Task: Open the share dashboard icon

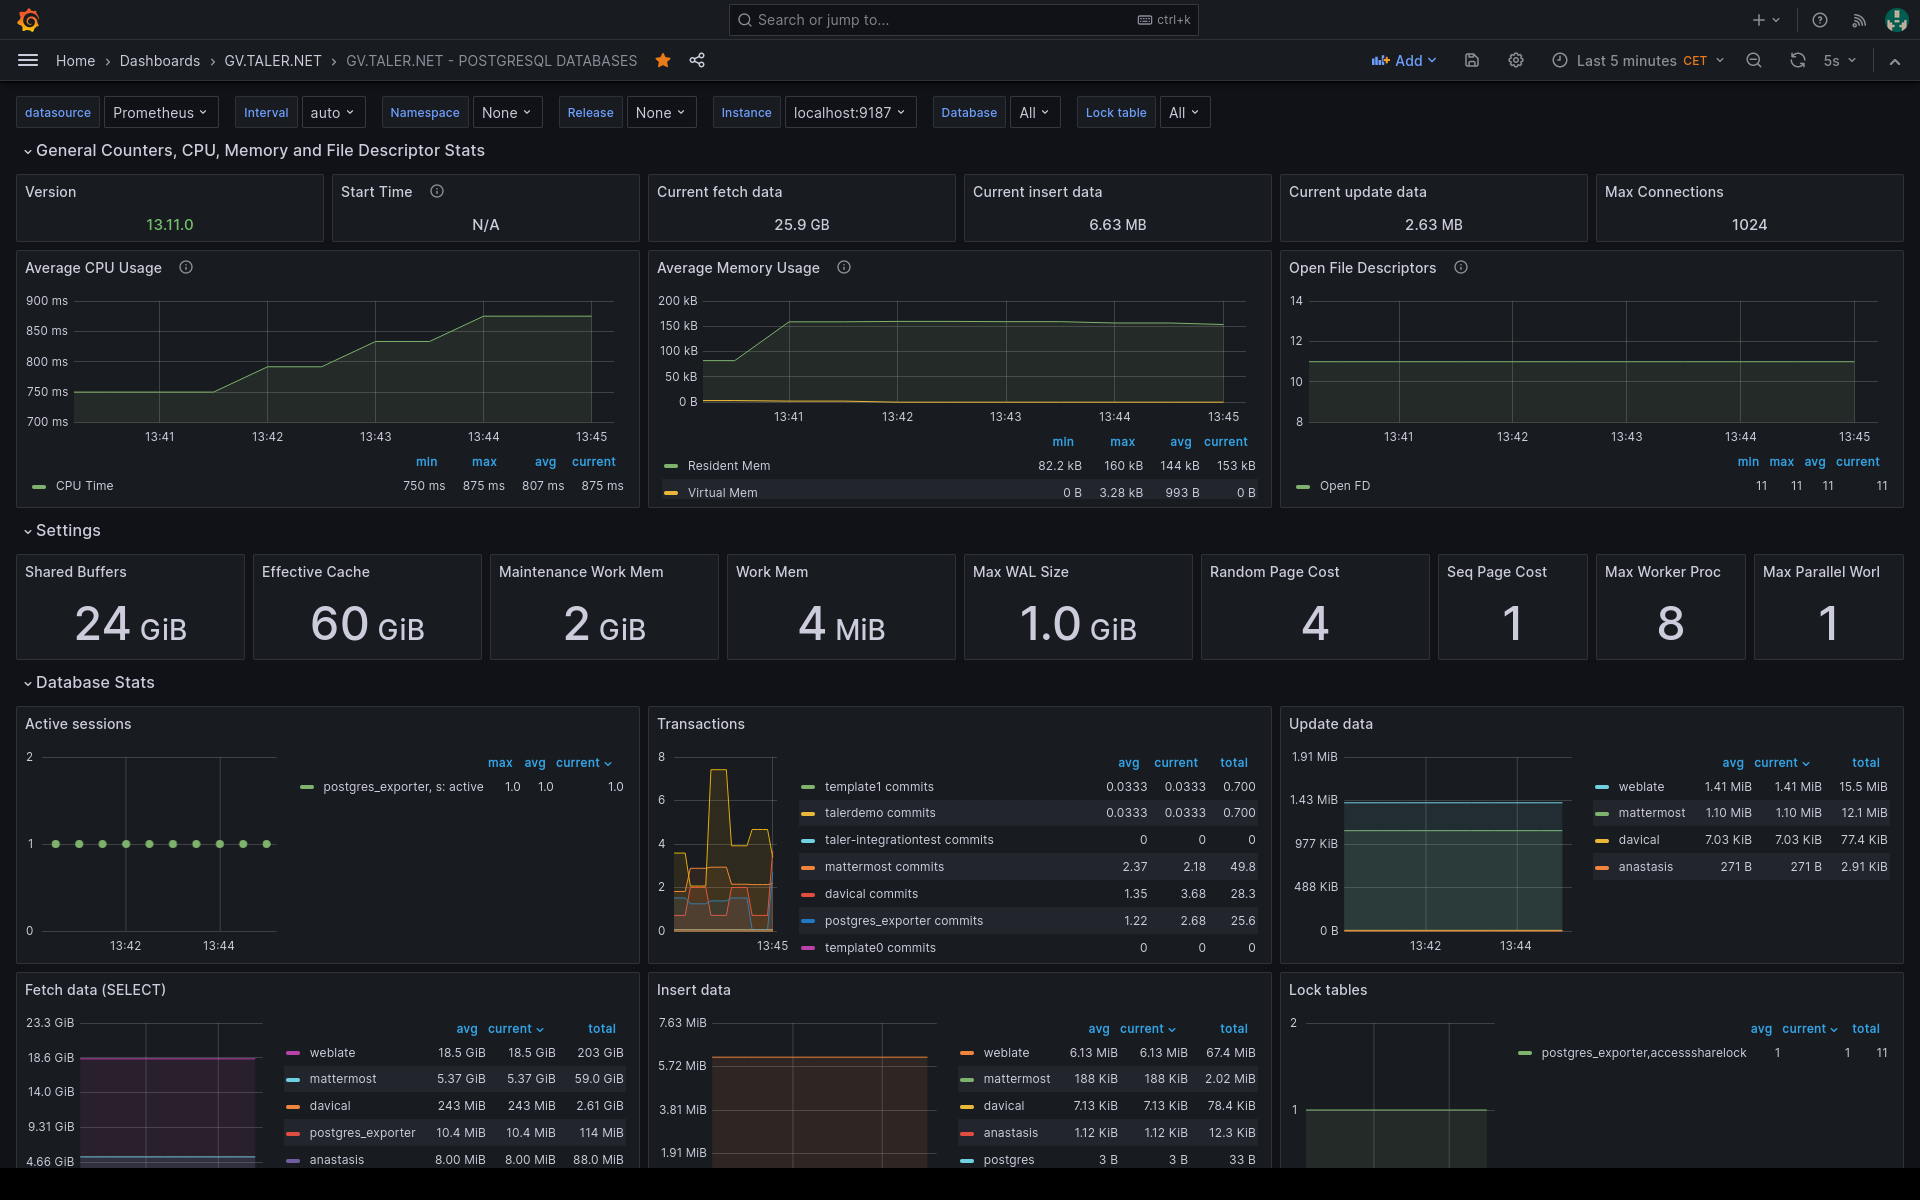Action: pos(697,61)
